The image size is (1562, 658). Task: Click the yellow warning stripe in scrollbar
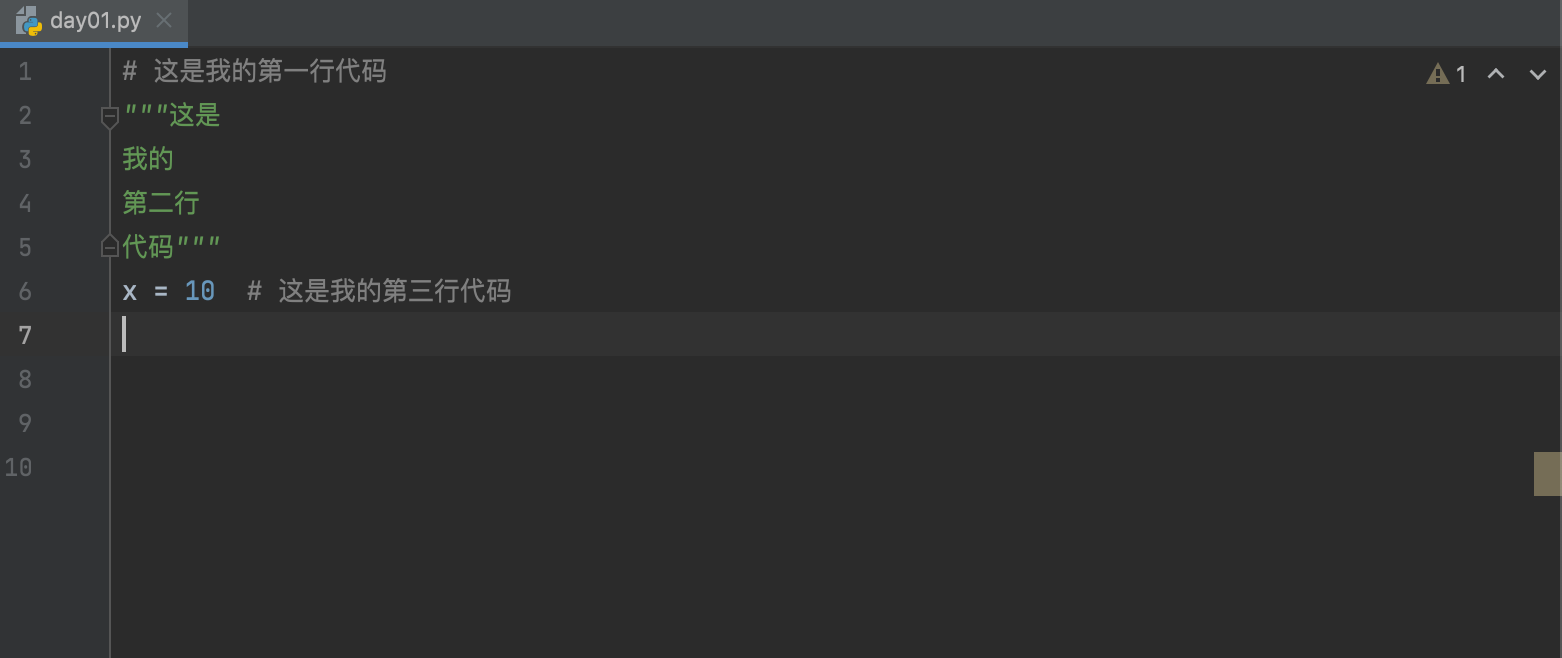(x=1548, y=474)
